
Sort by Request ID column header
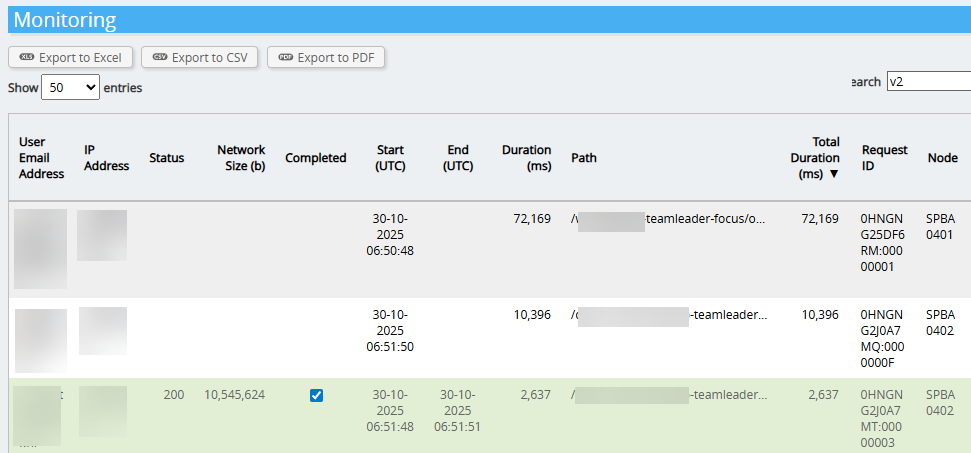coord(884,158)
